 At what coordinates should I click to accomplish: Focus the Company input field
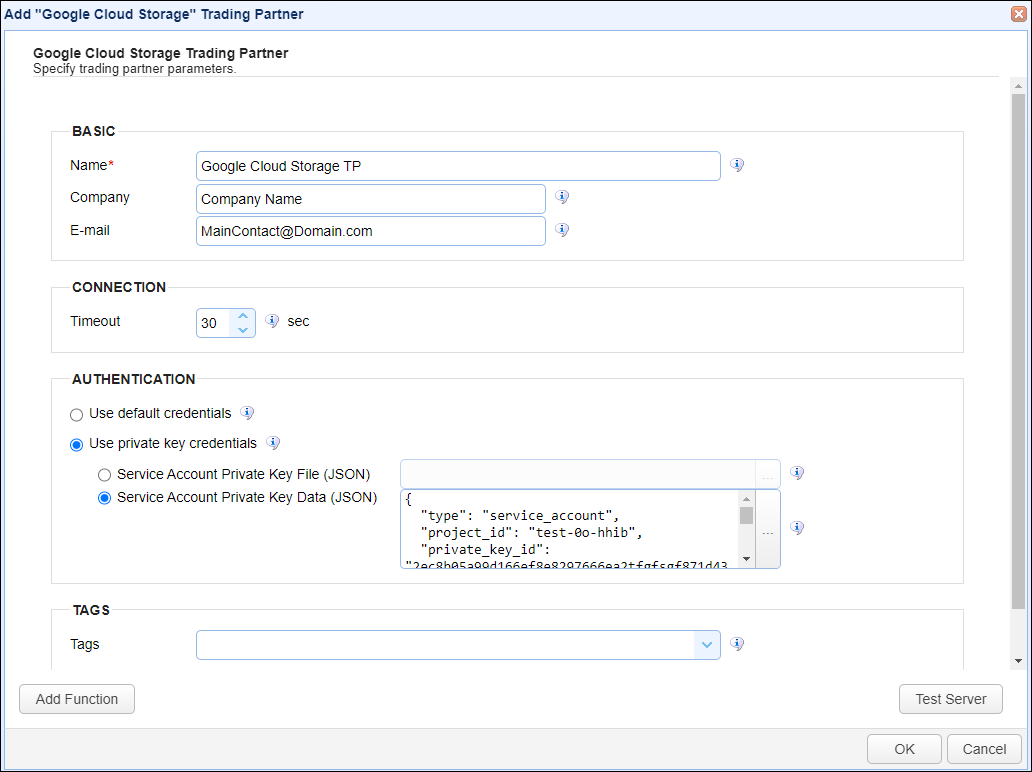point(371,199)
